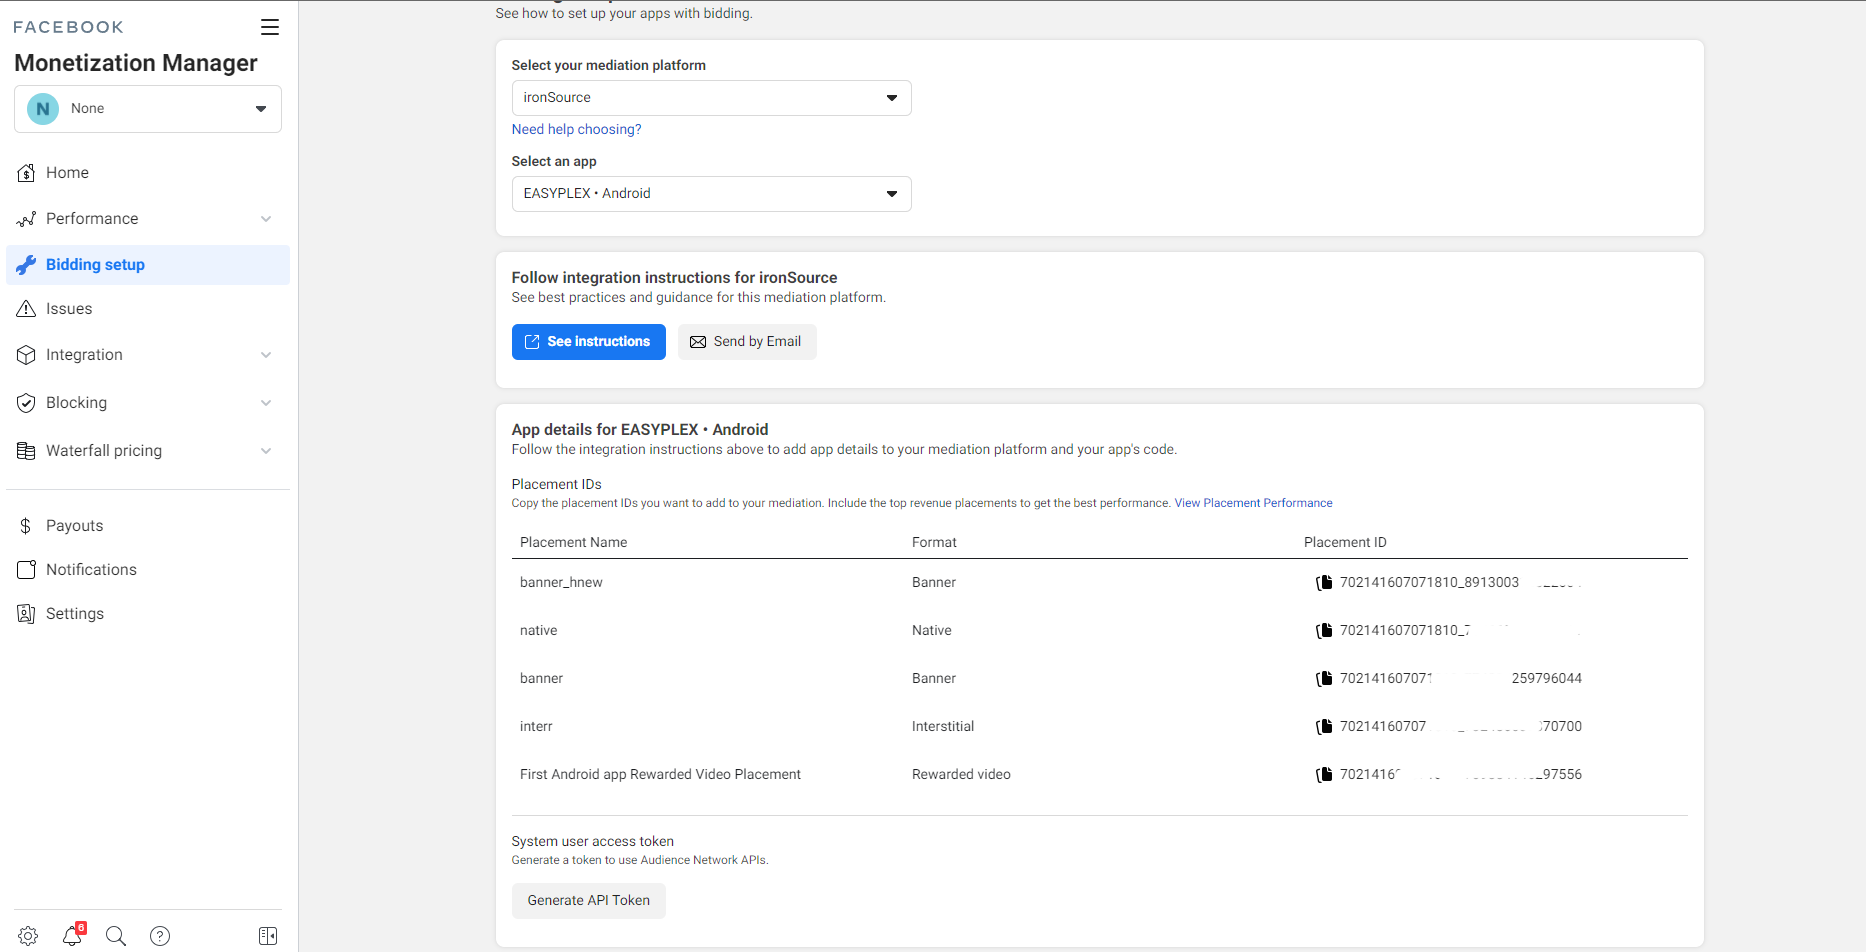Open the account selector showing None
This screenshot has width=1866, height=952.
[x=148, y=109]
